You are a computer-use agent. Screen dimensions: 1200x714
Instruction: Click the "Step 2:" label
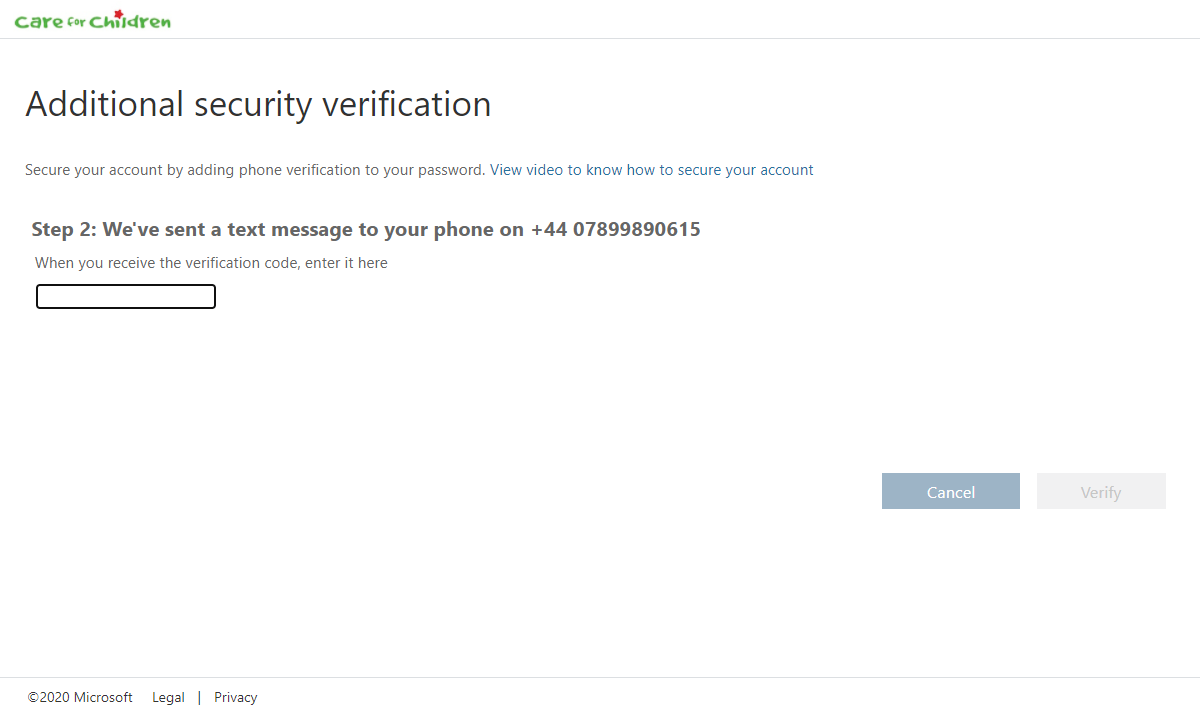65,229
